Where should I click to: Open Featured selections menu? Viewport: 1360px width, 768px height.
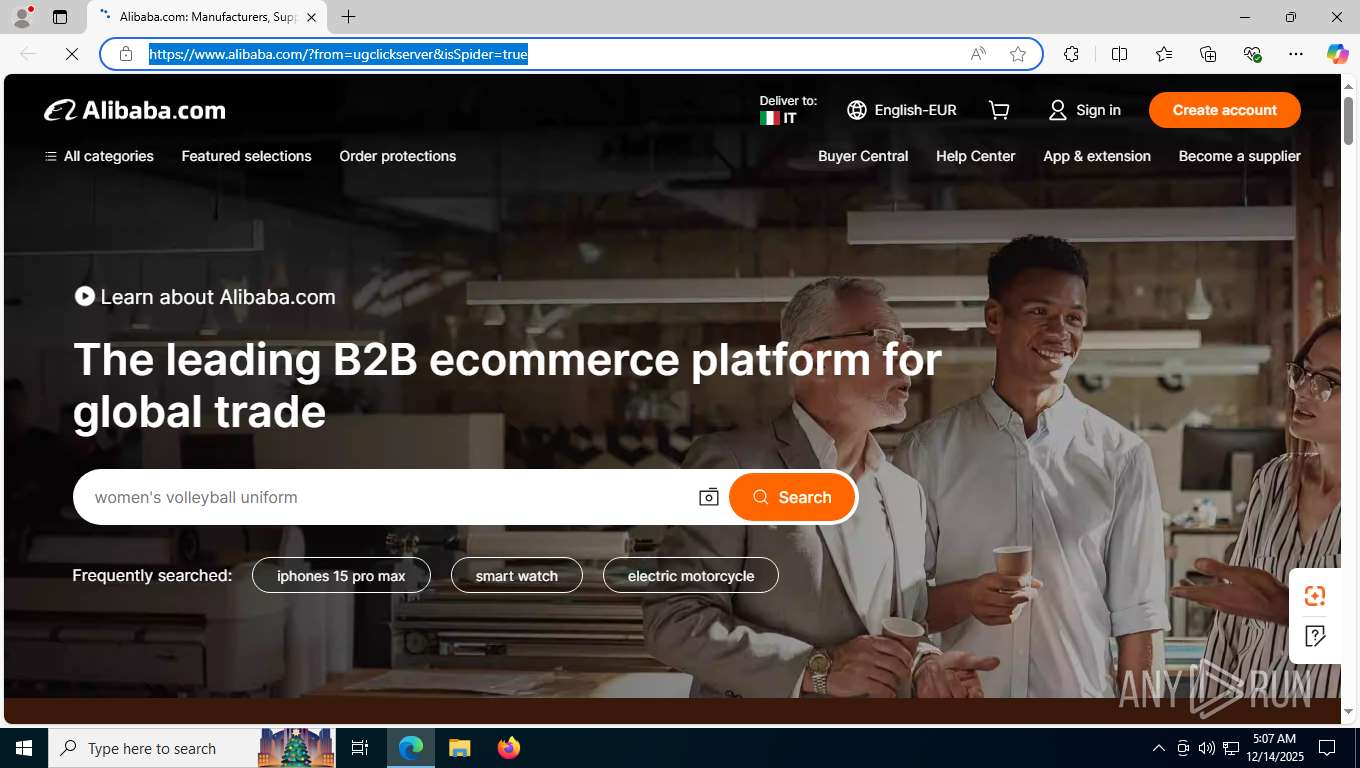(x=246, y=156)
